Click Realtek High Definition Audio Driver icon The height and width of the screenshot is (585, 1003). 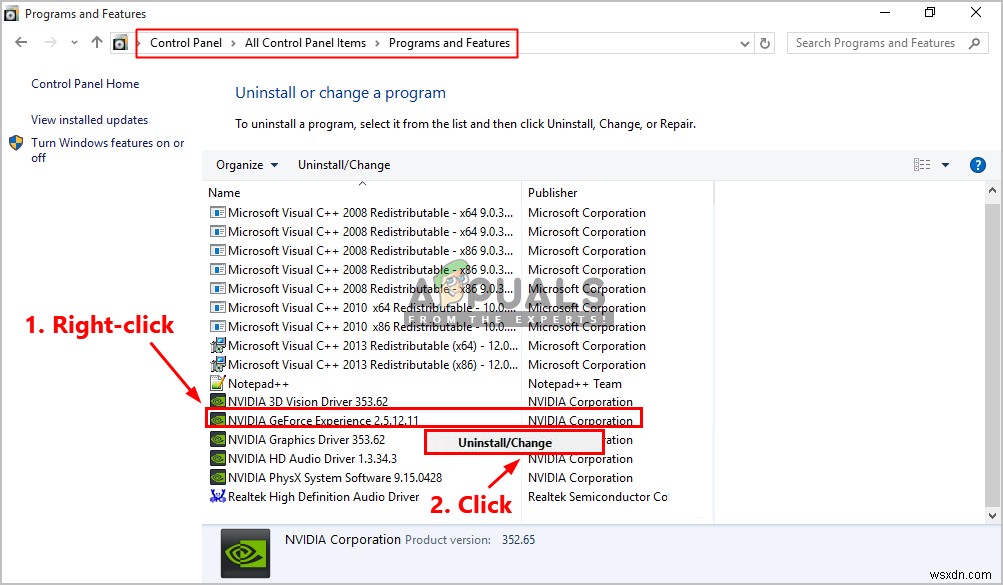click(217, 496)
